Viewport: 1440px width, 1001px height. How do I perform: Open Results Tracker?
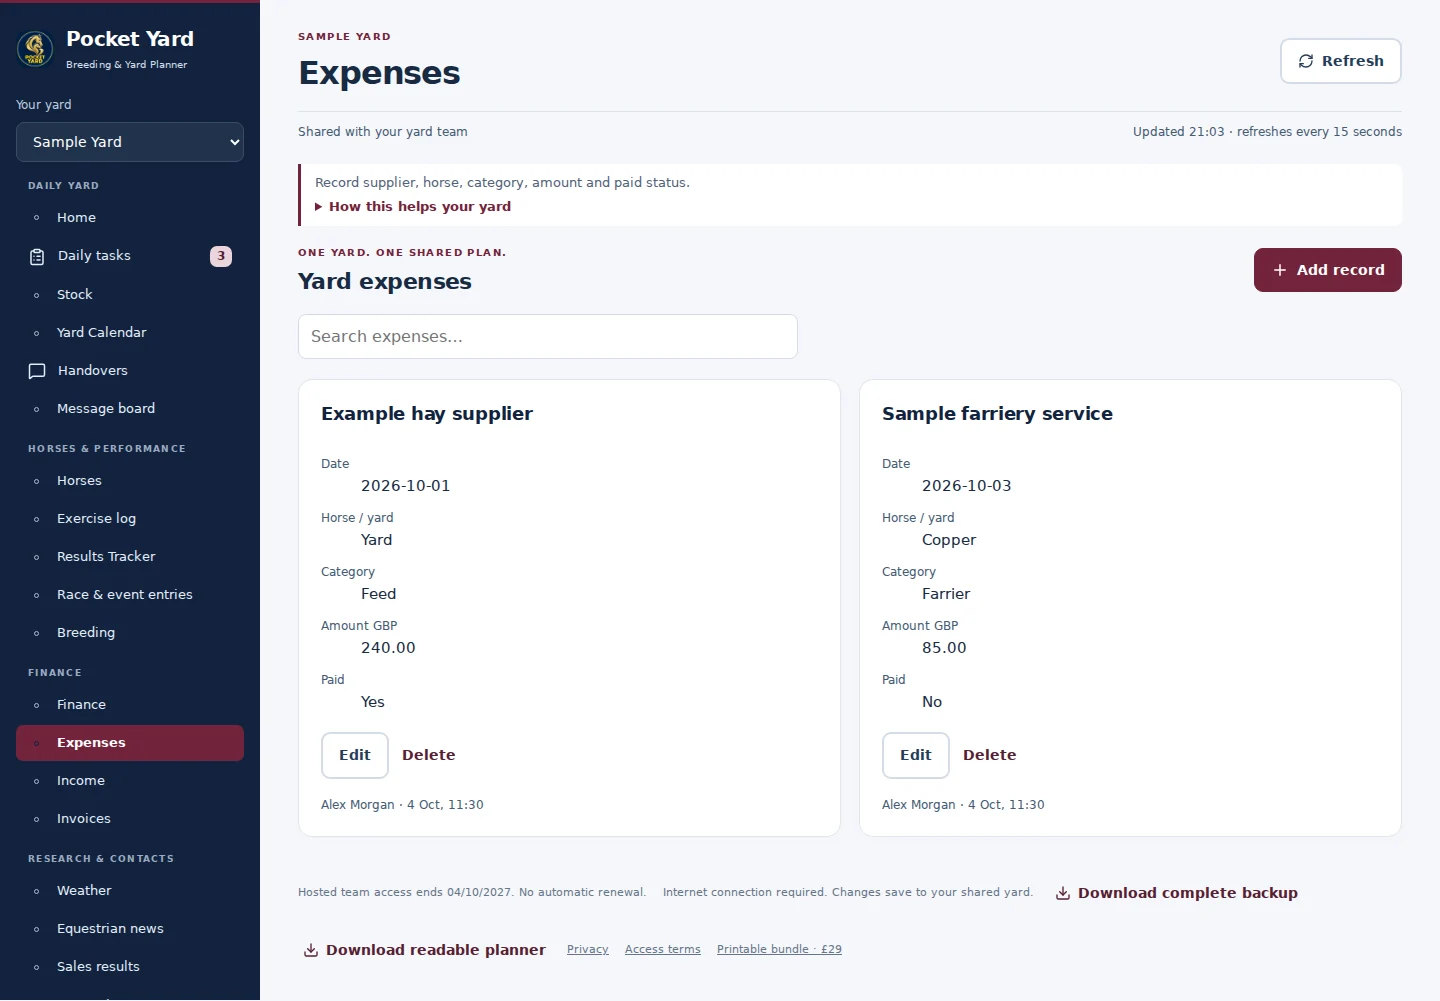click(x=130, y=557)
